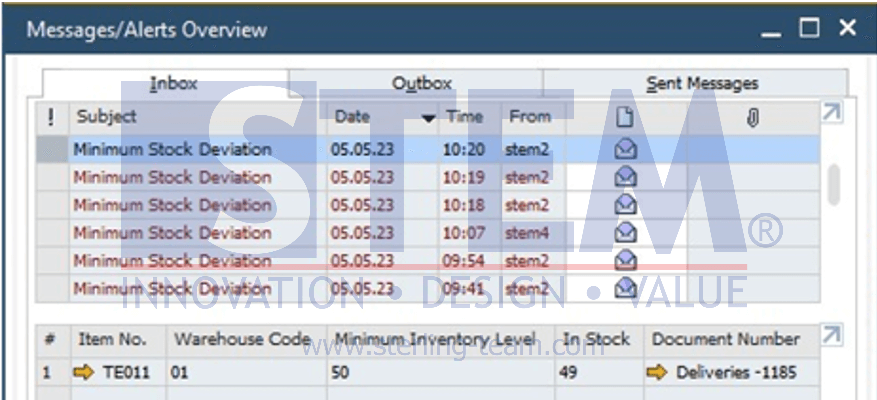The image size is (877, 400).
Task: Click the Warehouse Code column header
Action: click(x=247, y=340)
